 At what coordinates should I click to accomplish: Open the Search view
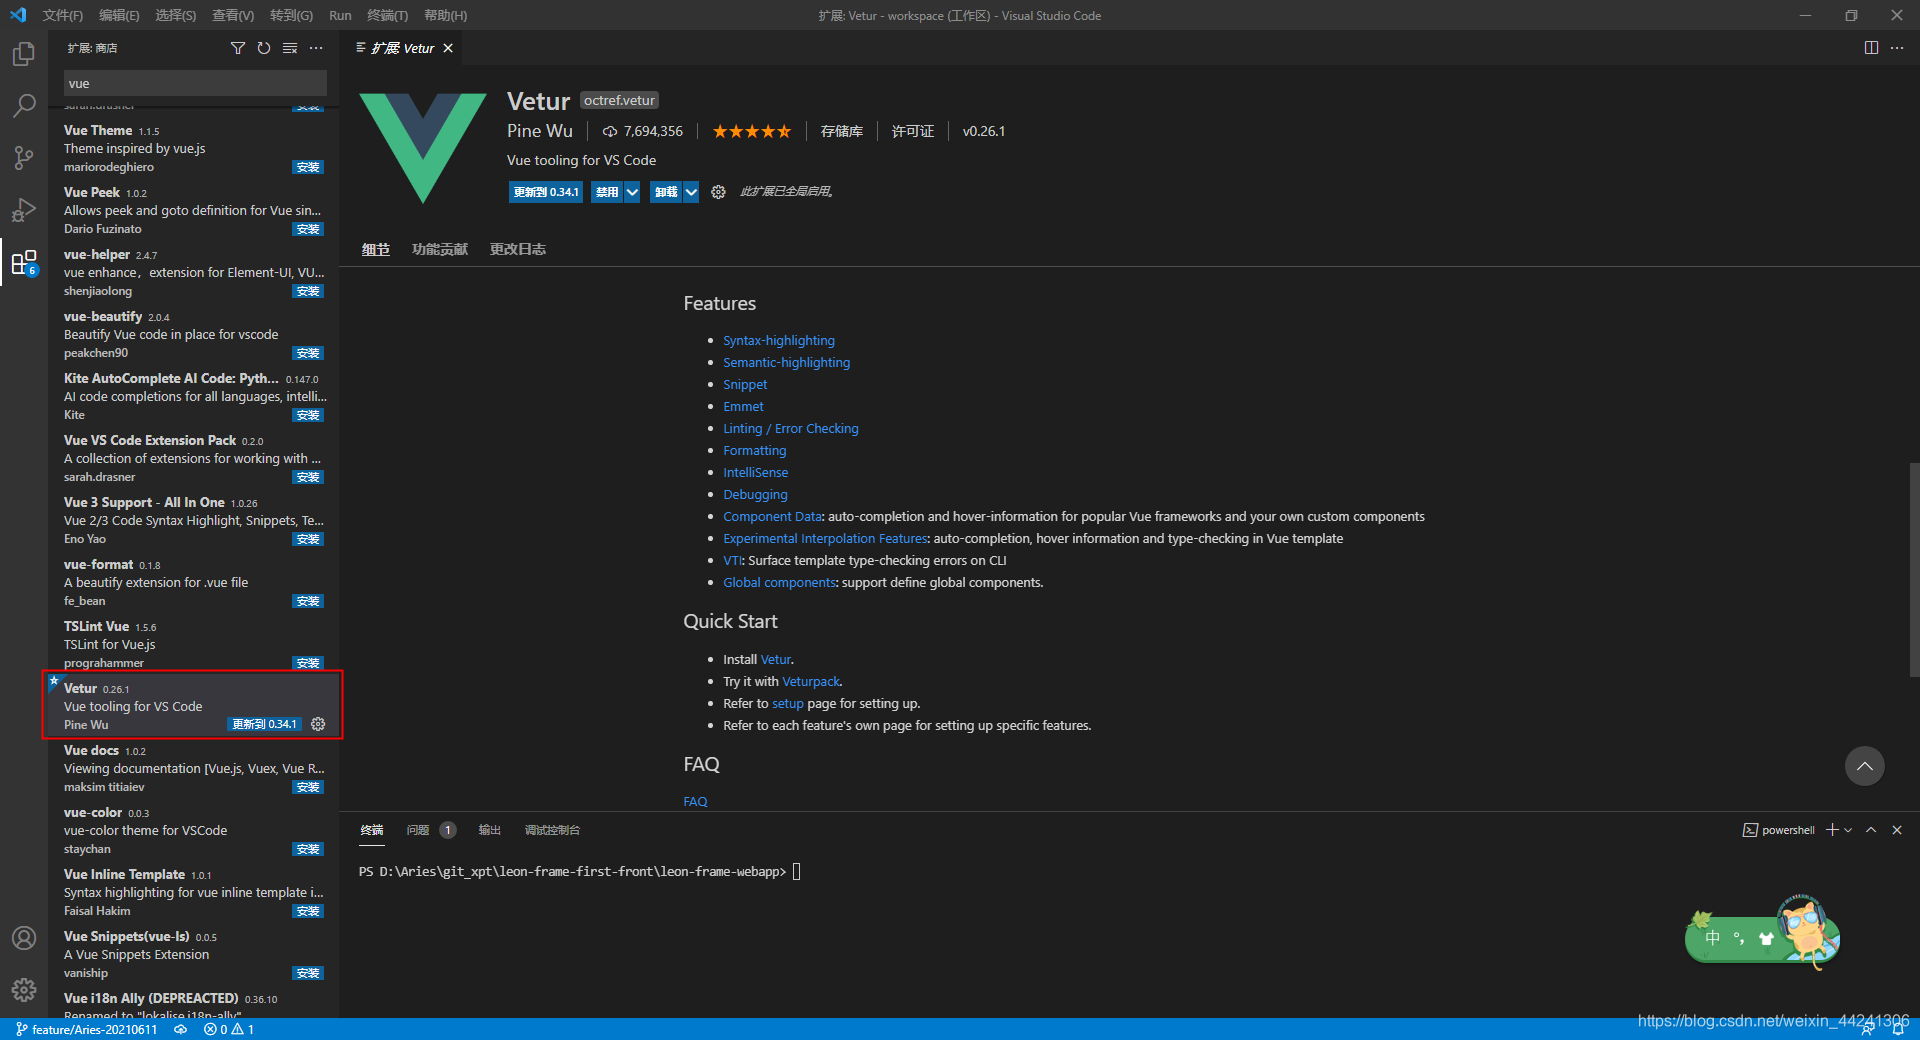coord(24,105)
